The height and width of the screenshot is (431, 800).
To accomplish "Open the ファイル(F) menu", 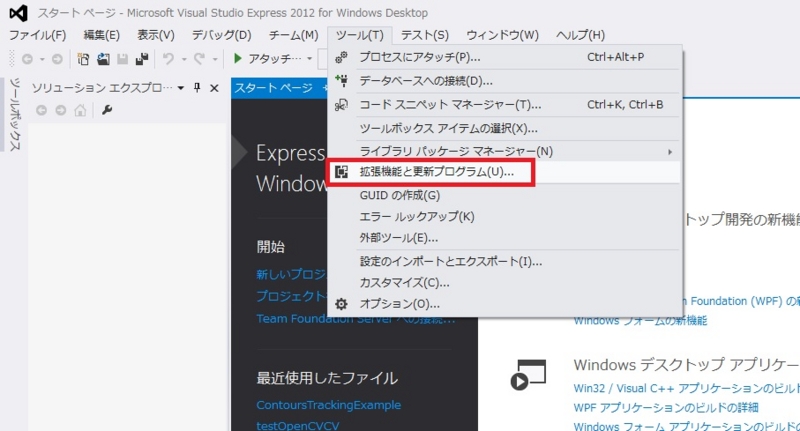I will click(x=38, y=35).
